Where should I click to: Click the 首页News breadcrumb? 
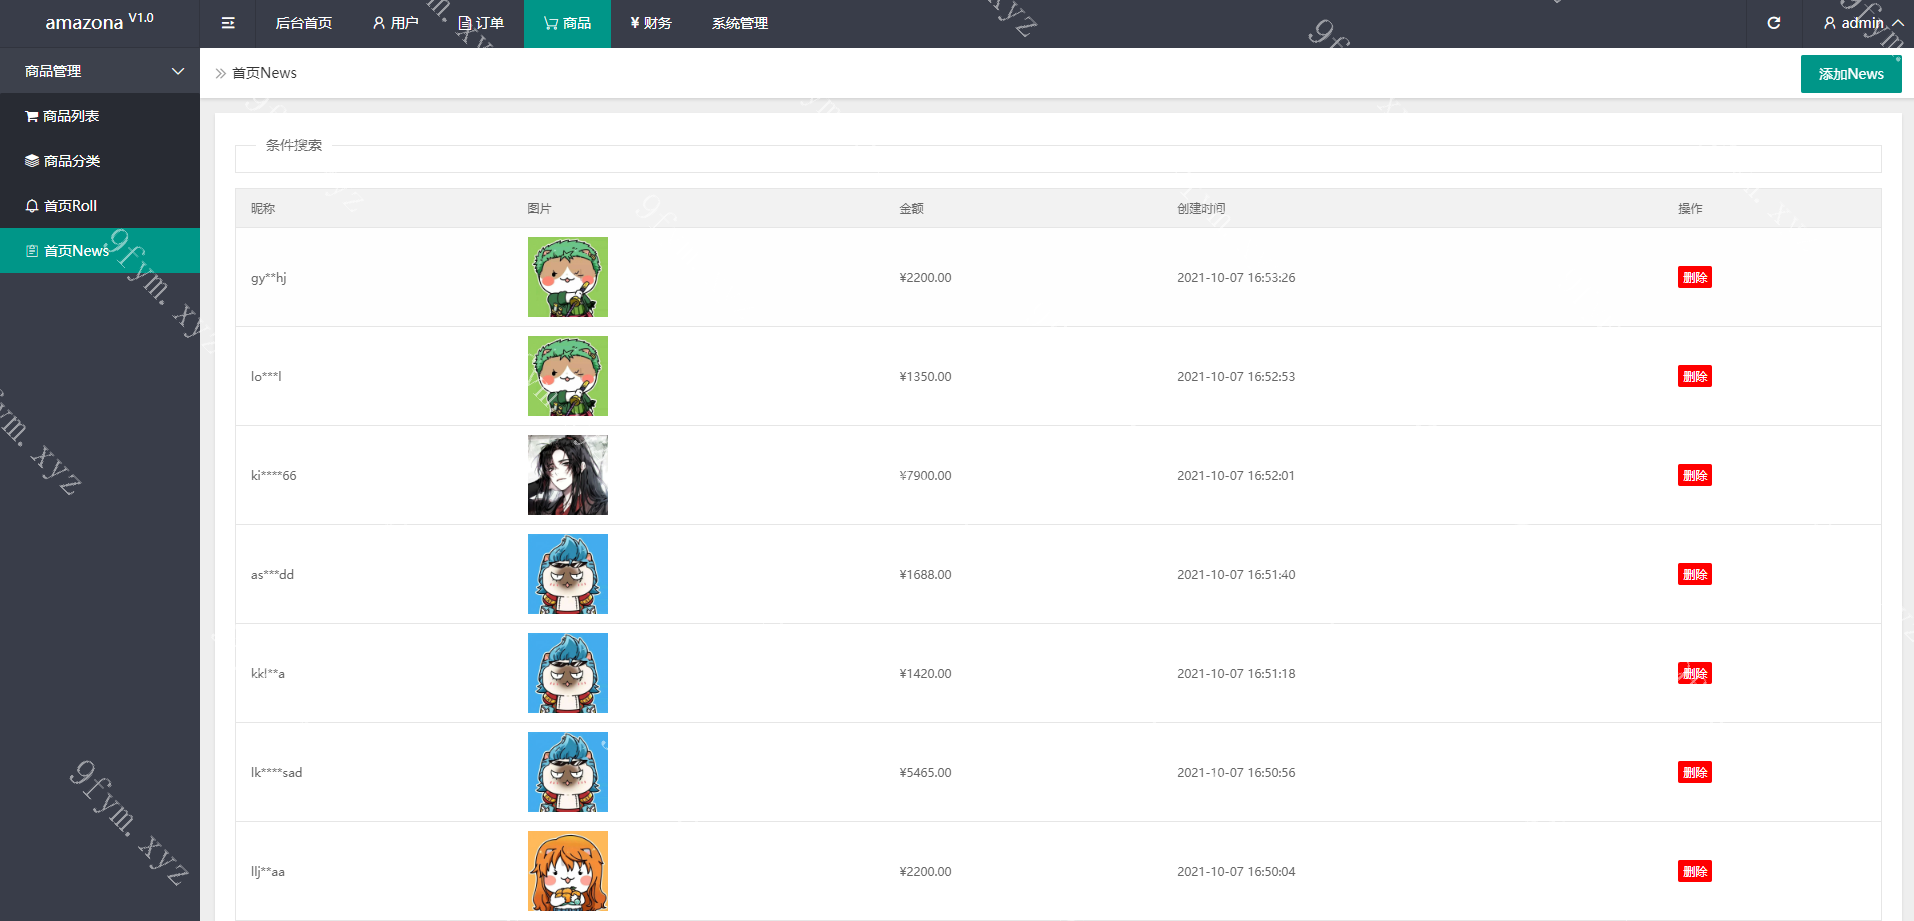click(264, 73)
